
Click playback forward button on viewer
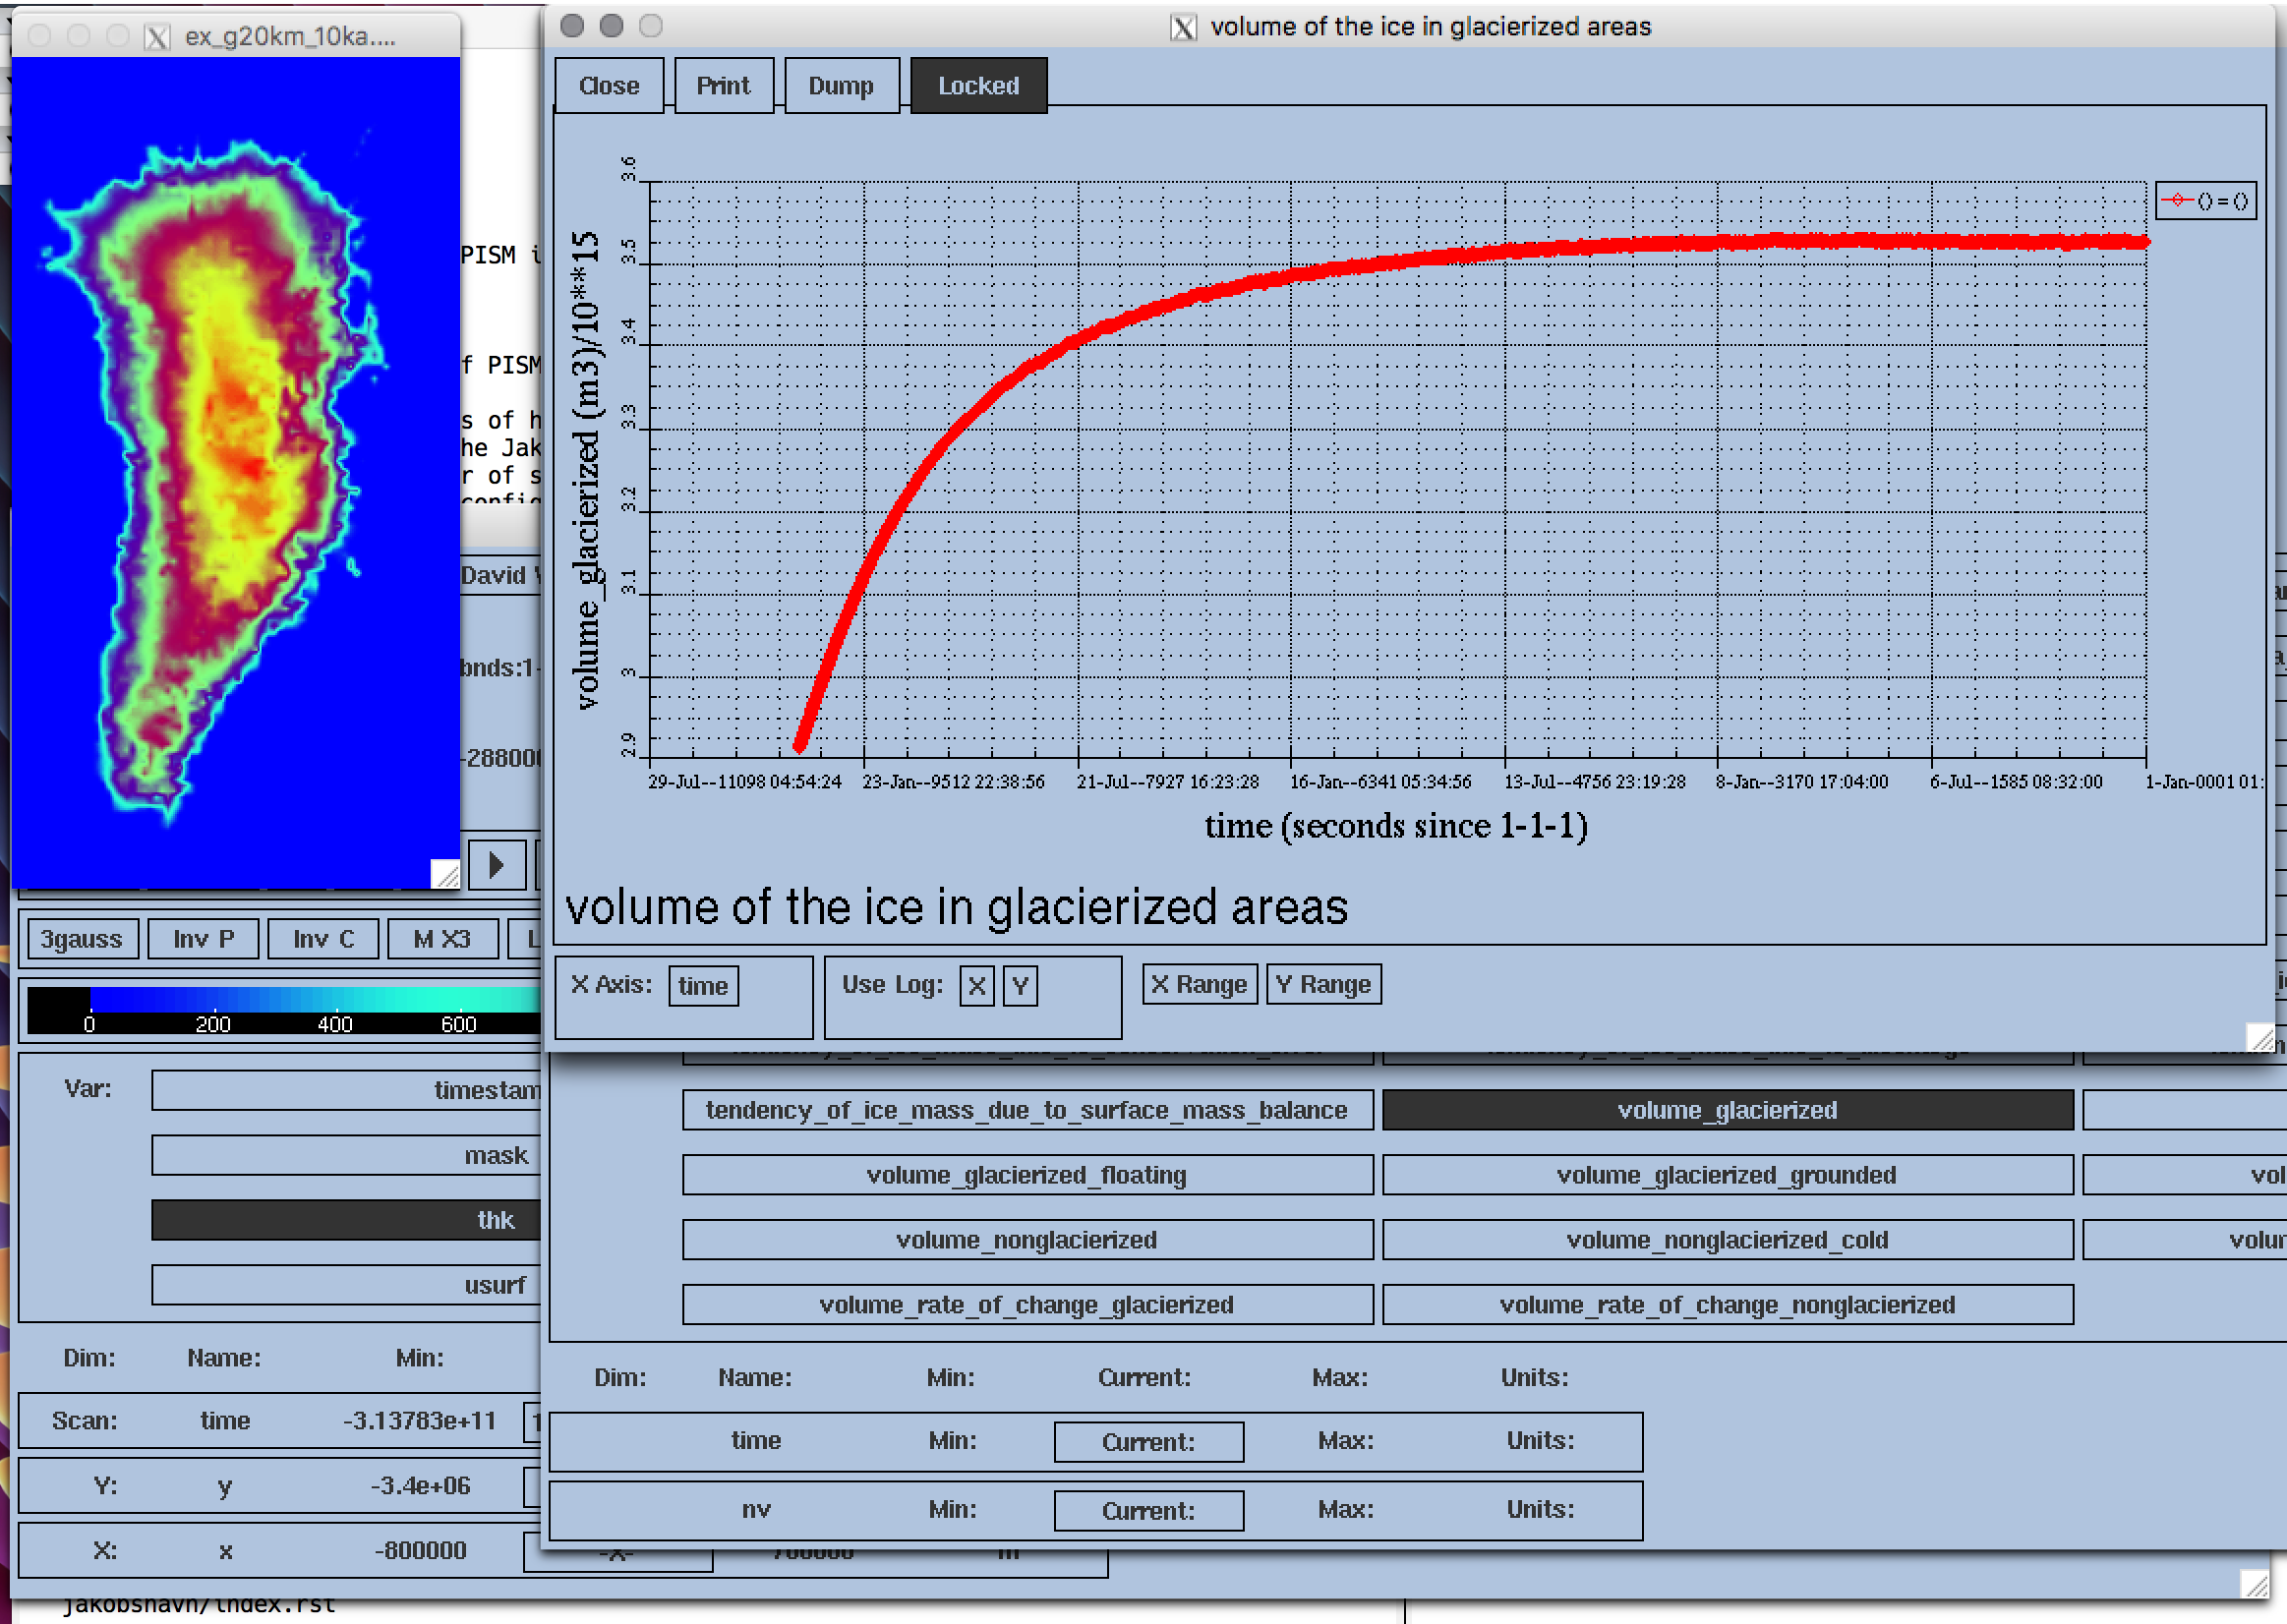pos(496,865)
